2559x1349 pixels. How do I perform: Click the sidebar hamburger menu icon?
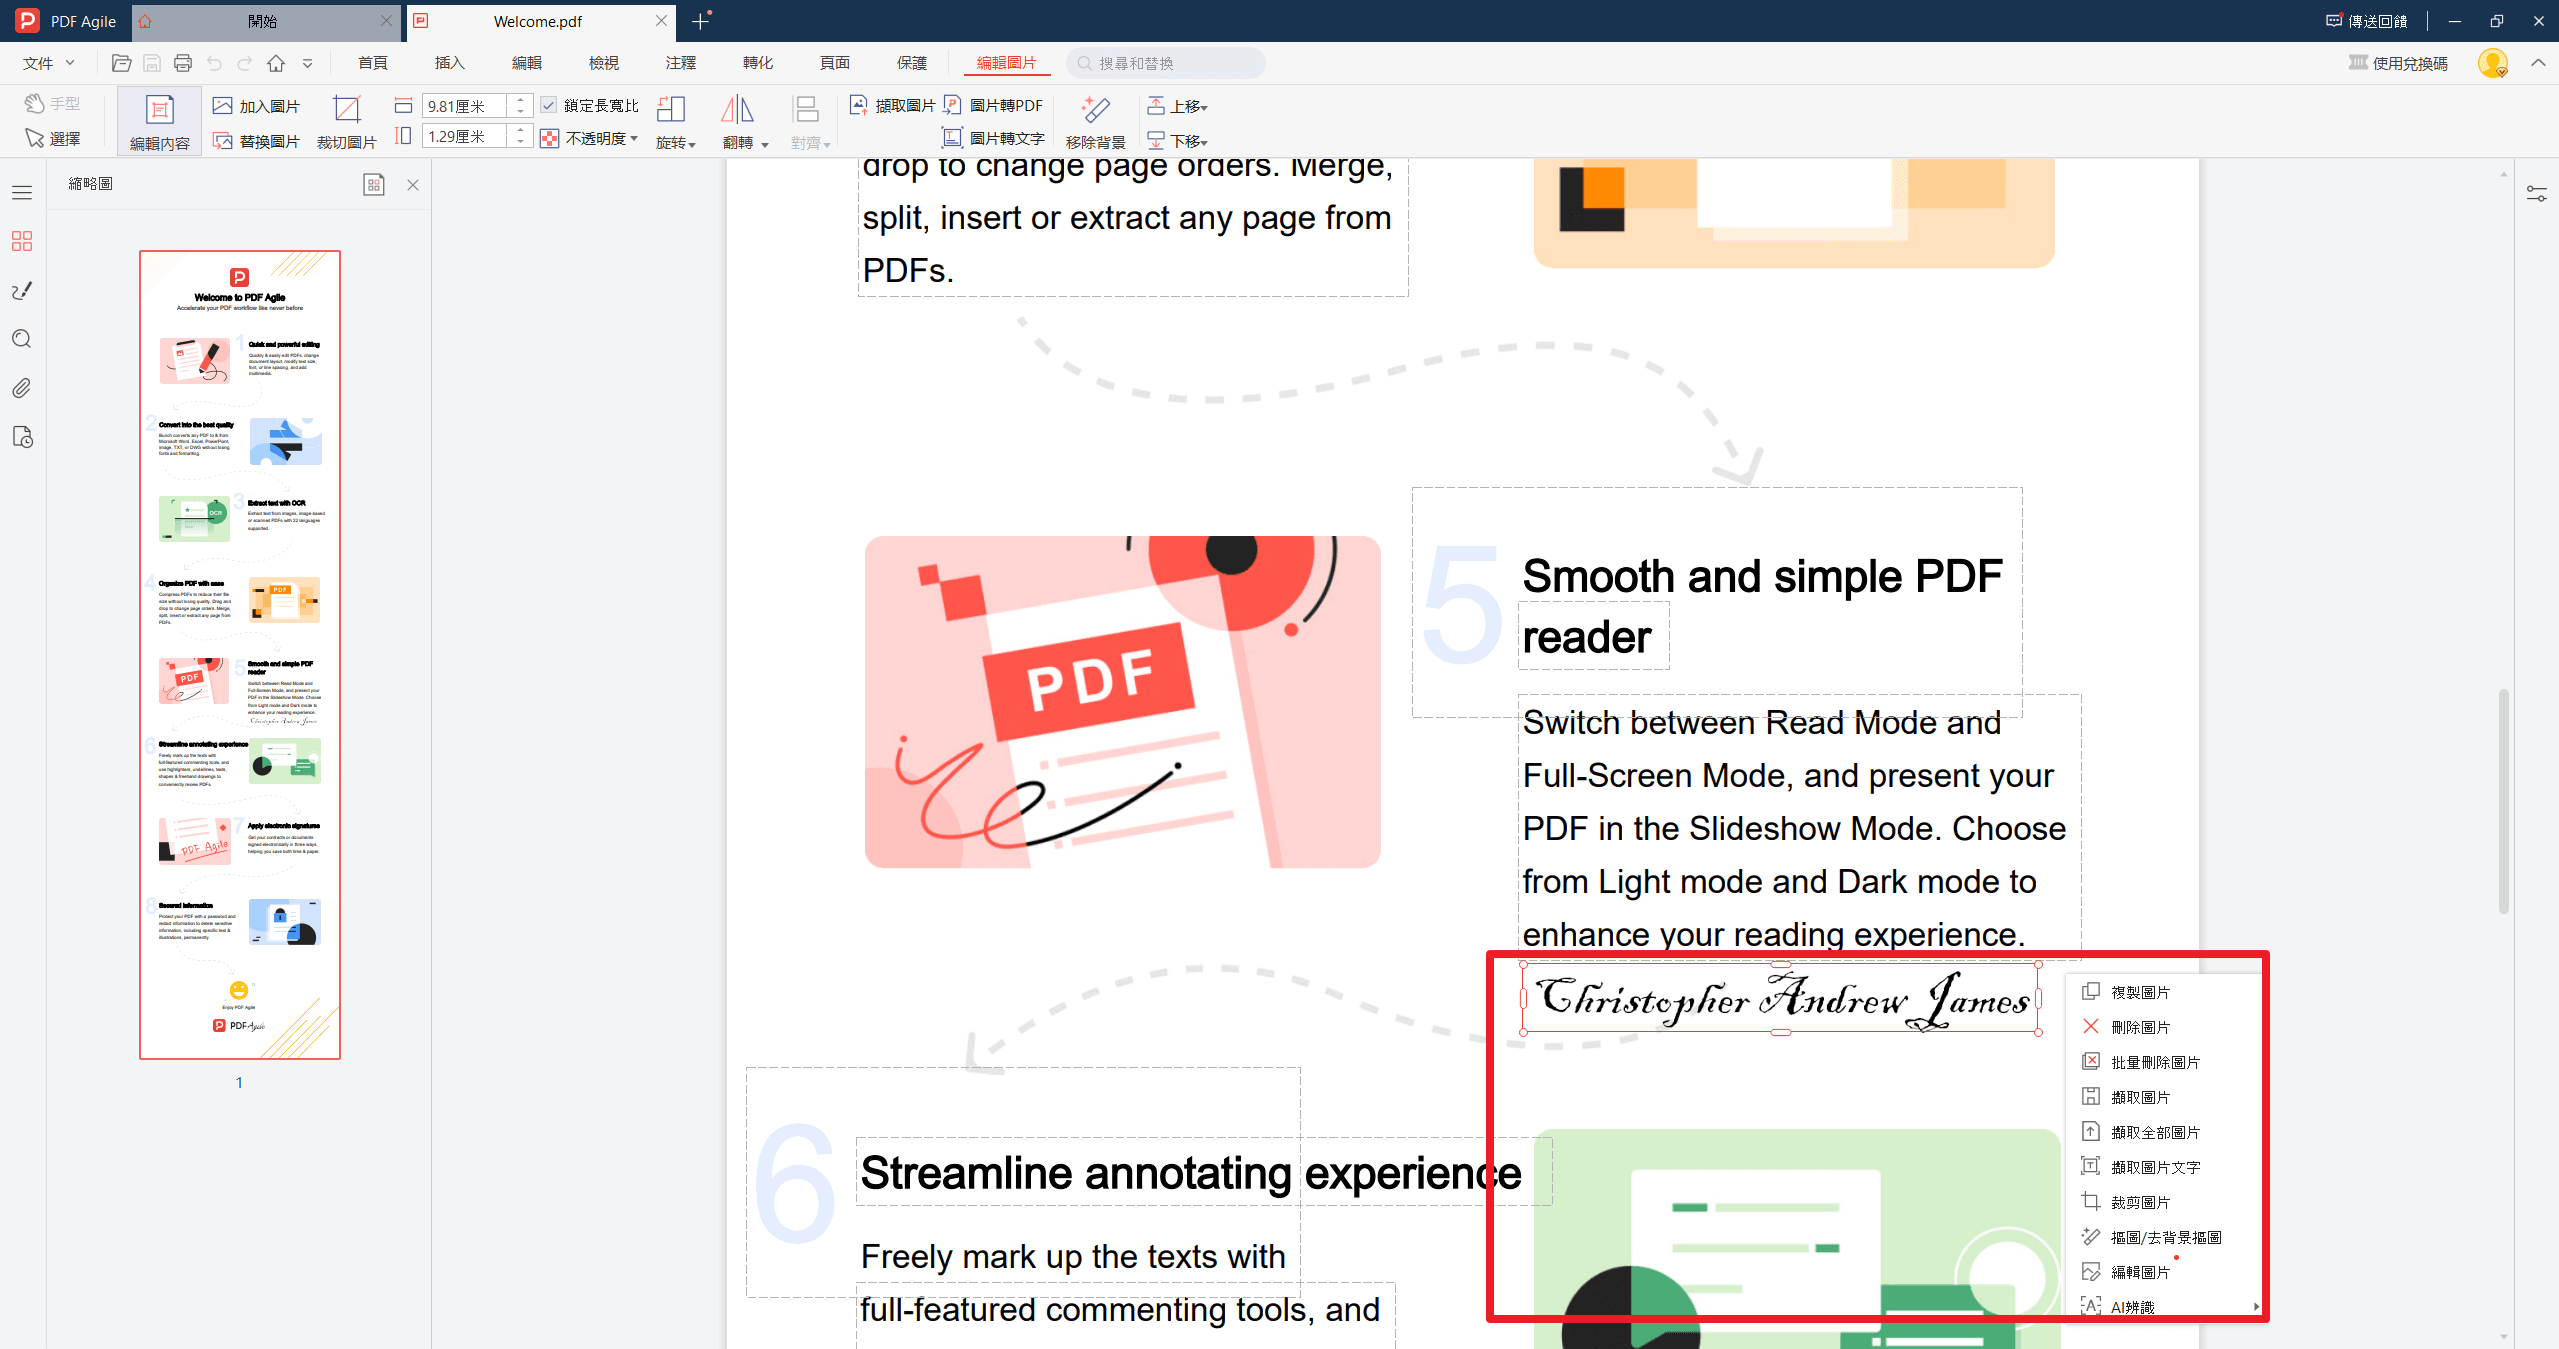(x=22, y=192)
